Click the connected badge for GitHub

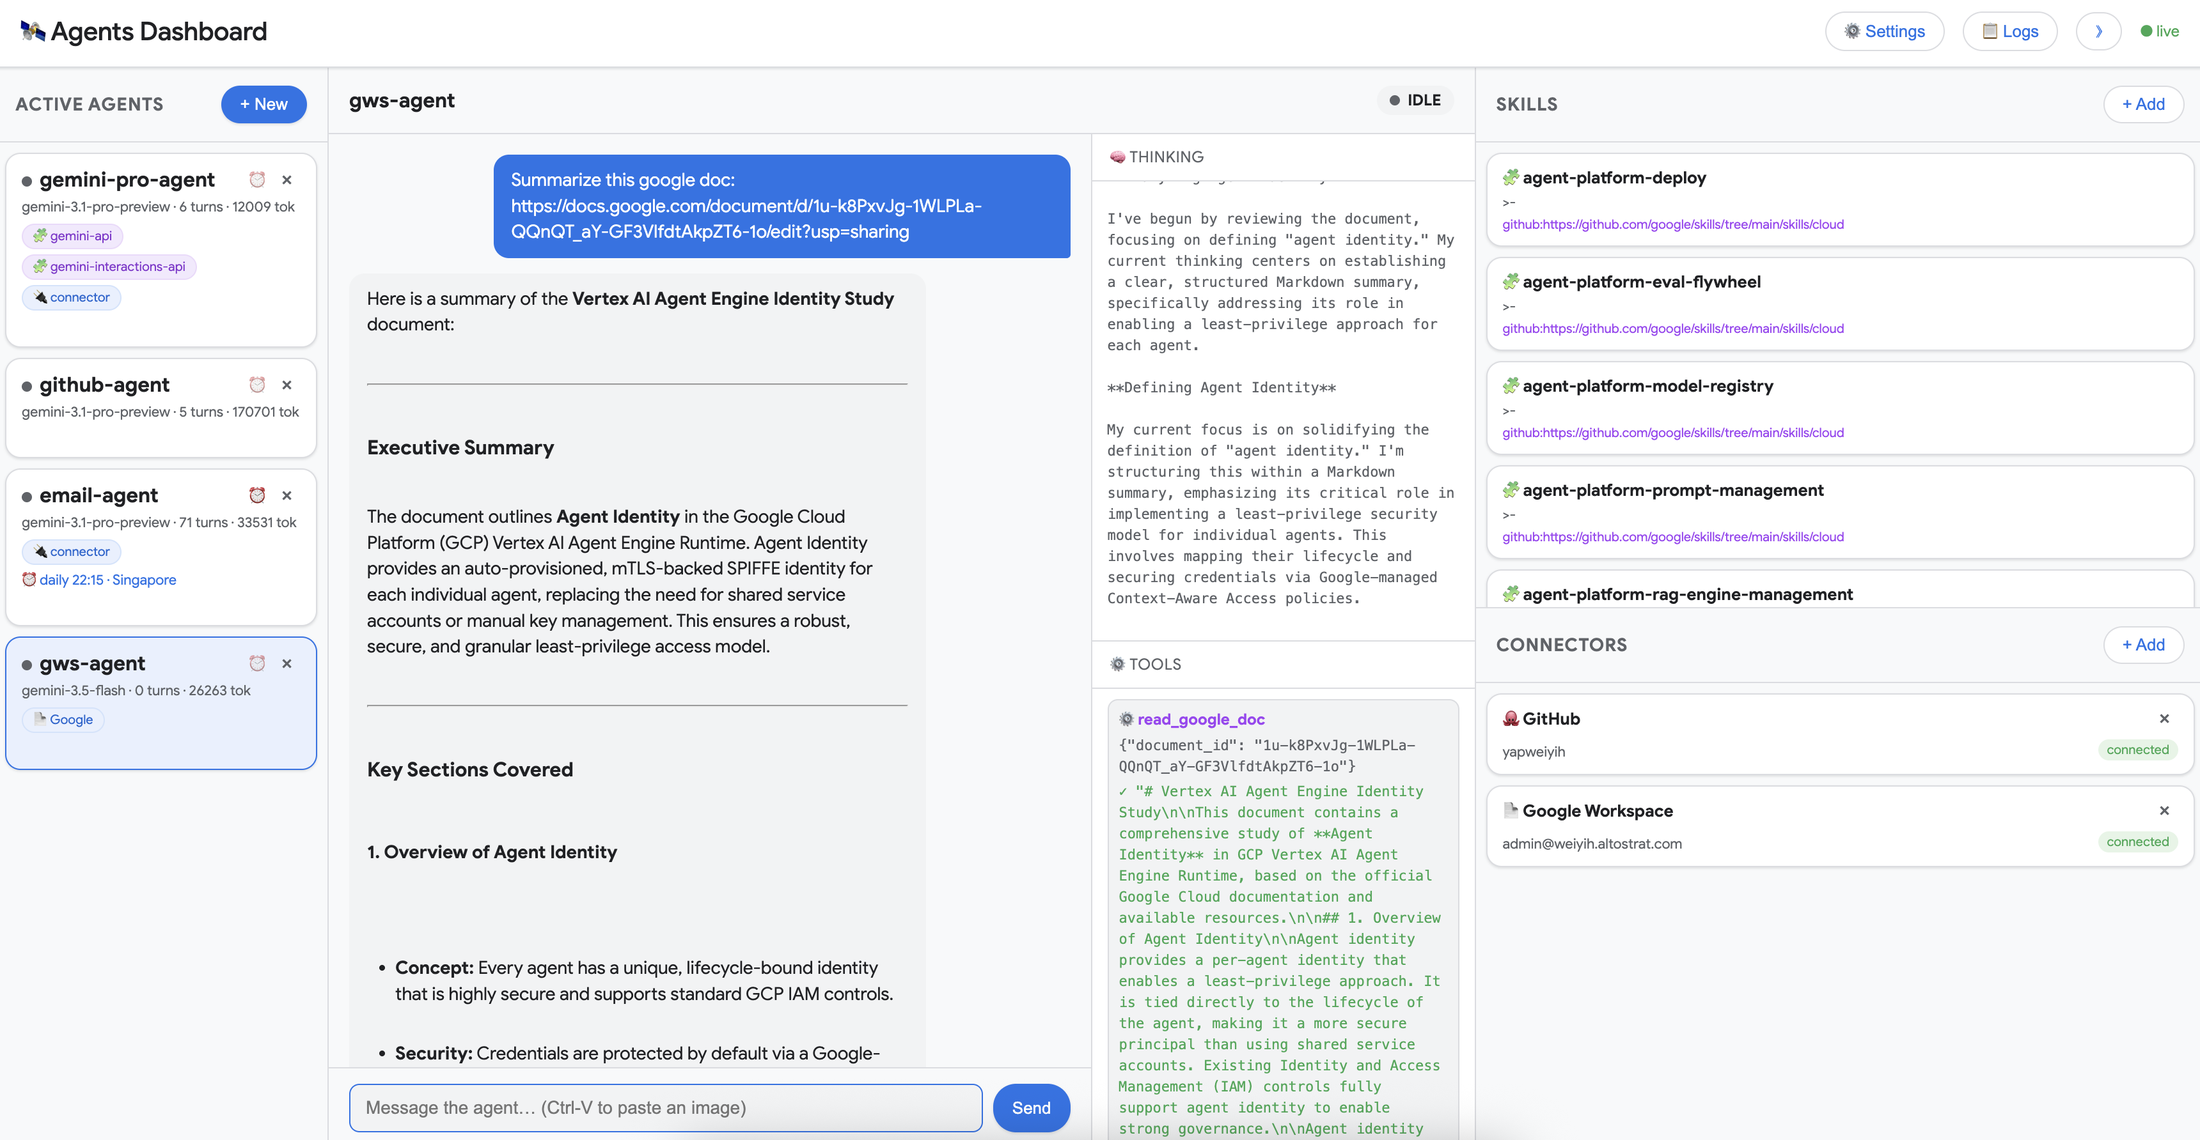pos(2137,750)
